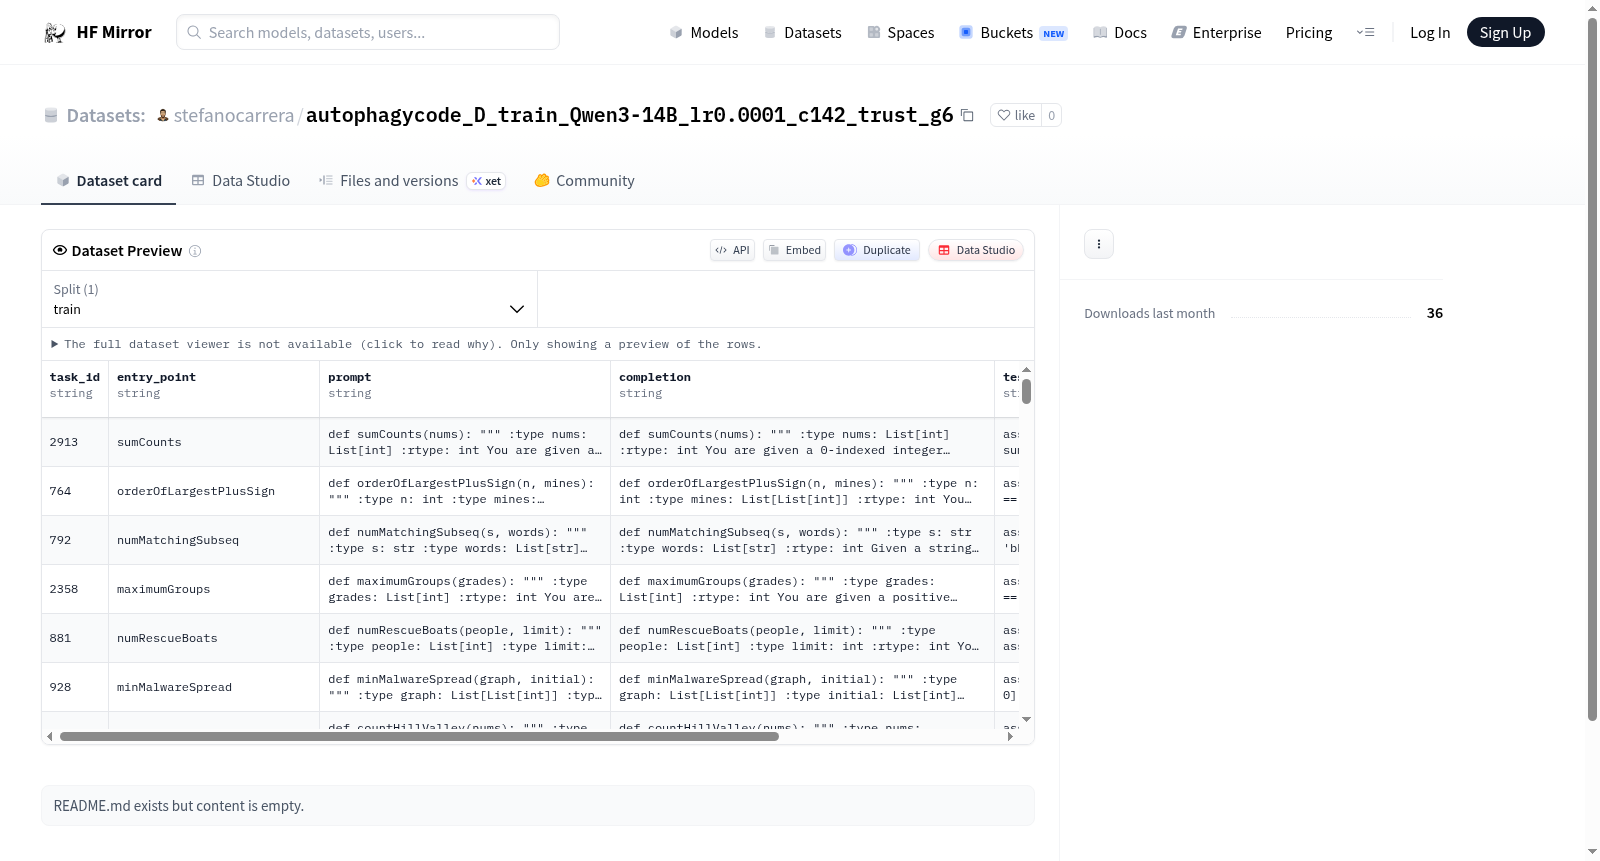Image resolution: width=1600 pixels, height=861 pixels.
Task: Click the heart like button
Action: click(1016, 115)
